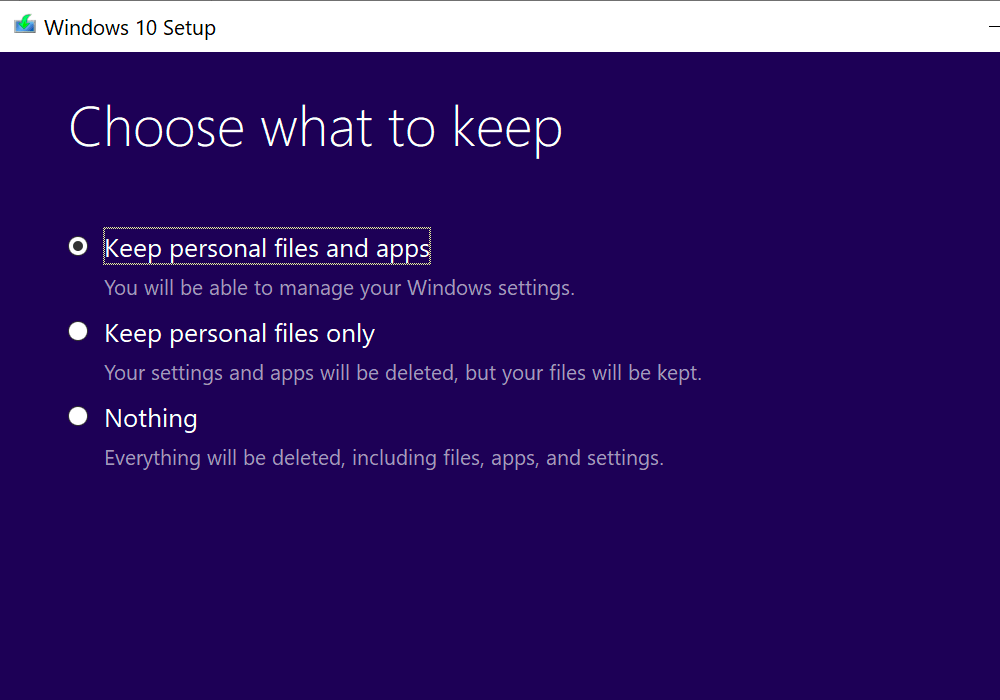
Task: Pick the "Nothing" radio button
Action: (x=78, y=416)
